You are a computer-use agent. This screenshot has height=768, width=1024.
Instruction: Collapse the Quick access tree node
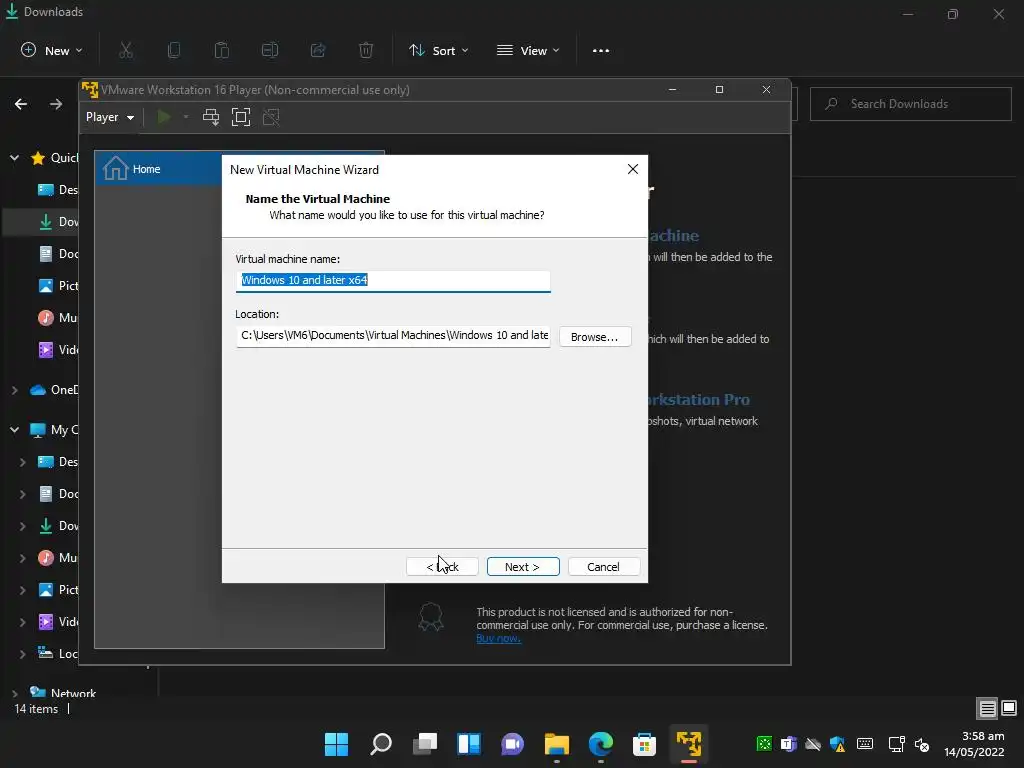tap(14, 158)
